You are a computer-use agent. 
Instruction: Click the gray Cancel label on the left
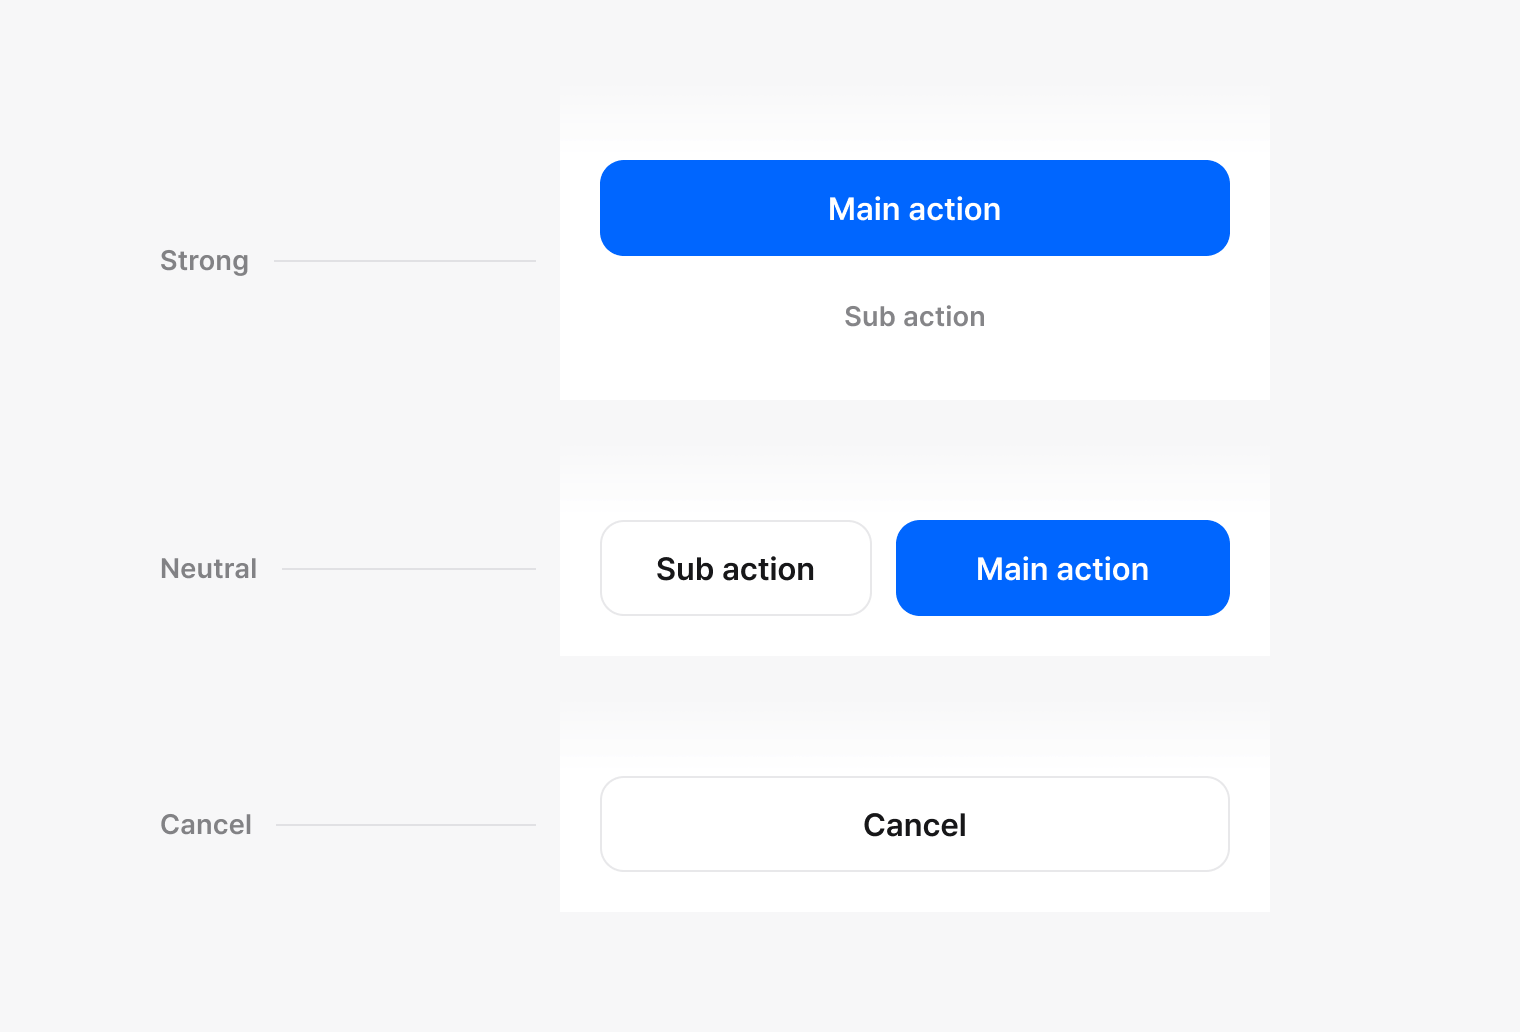point(206,825)
